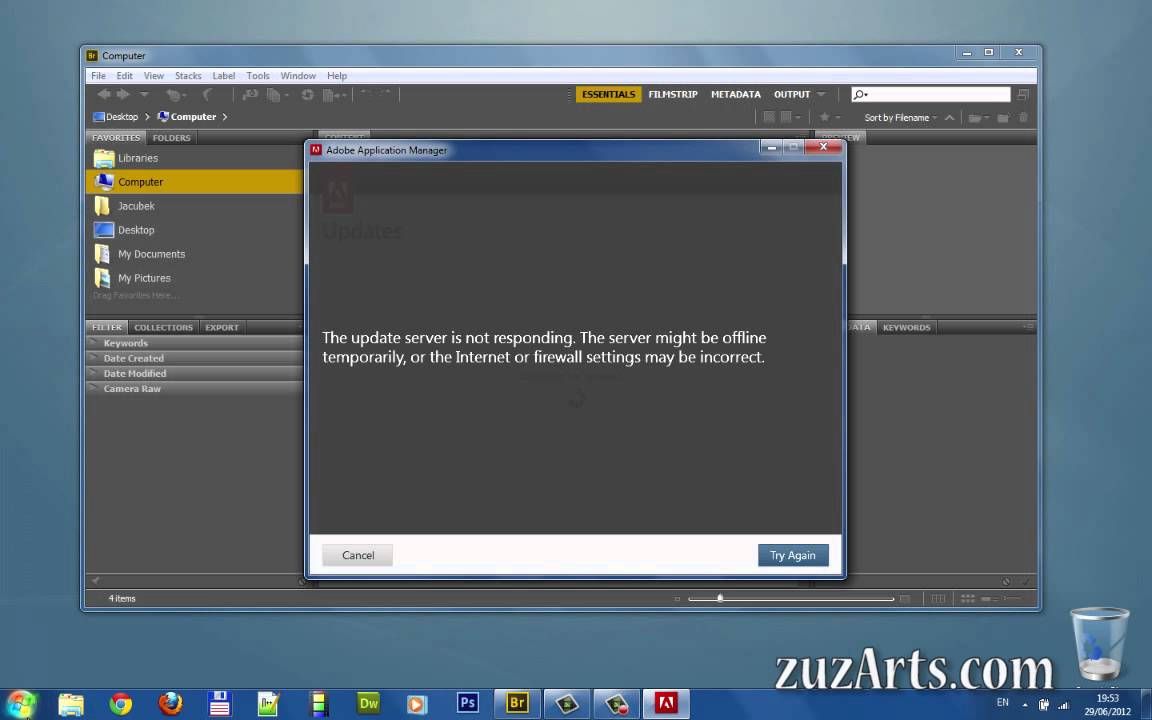The height and width of the screenshot is (720, 1152).
Task: Click Computer in the path bar
Action: pyautogui.click(x=187, y=117)
